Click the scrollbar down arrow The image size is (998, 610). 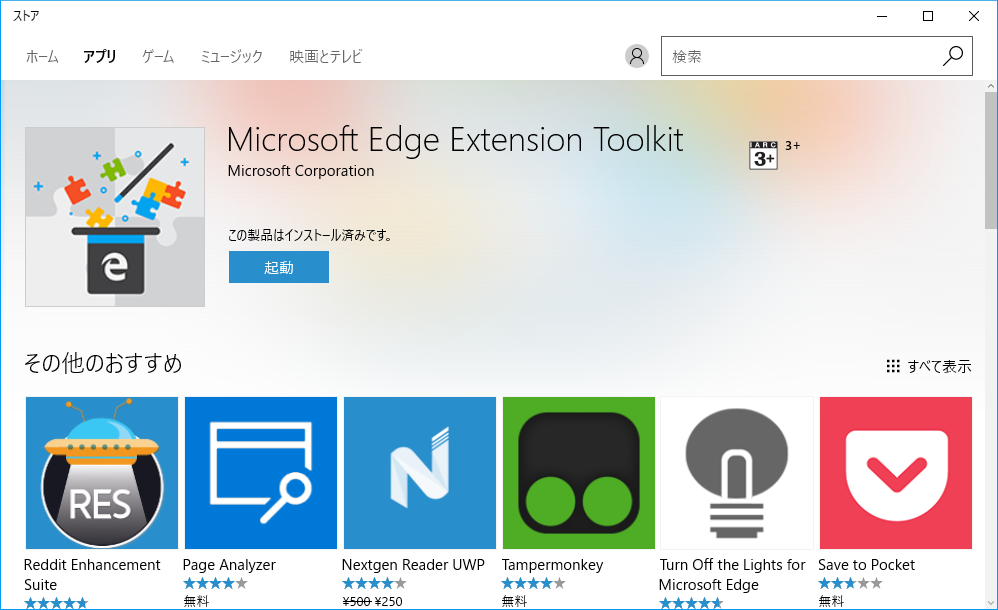pos(991,602)
